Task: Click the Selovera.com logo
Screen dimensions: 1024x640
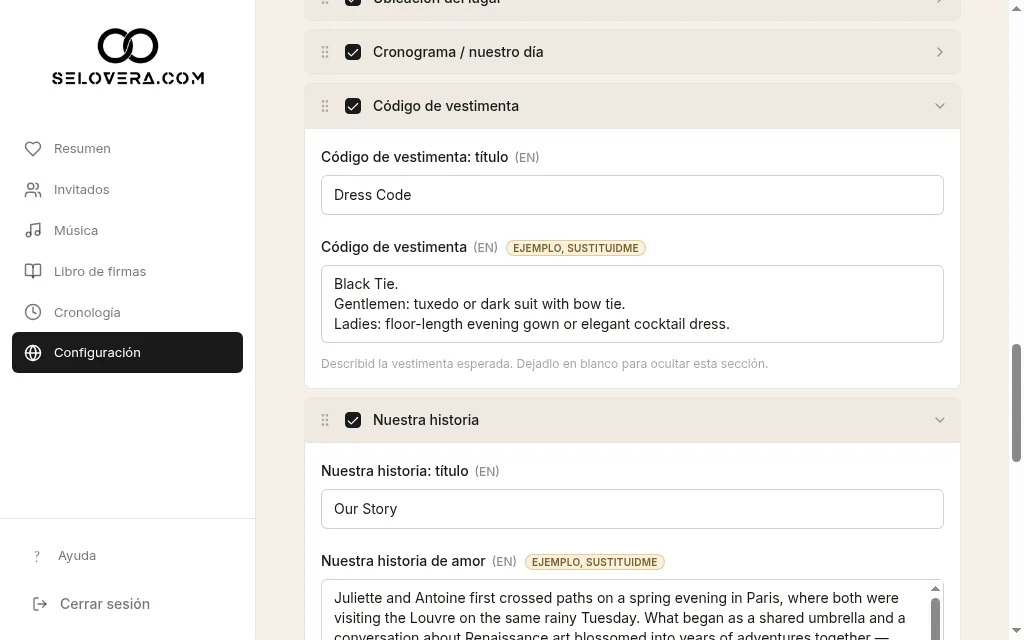Action: (128, 57)
